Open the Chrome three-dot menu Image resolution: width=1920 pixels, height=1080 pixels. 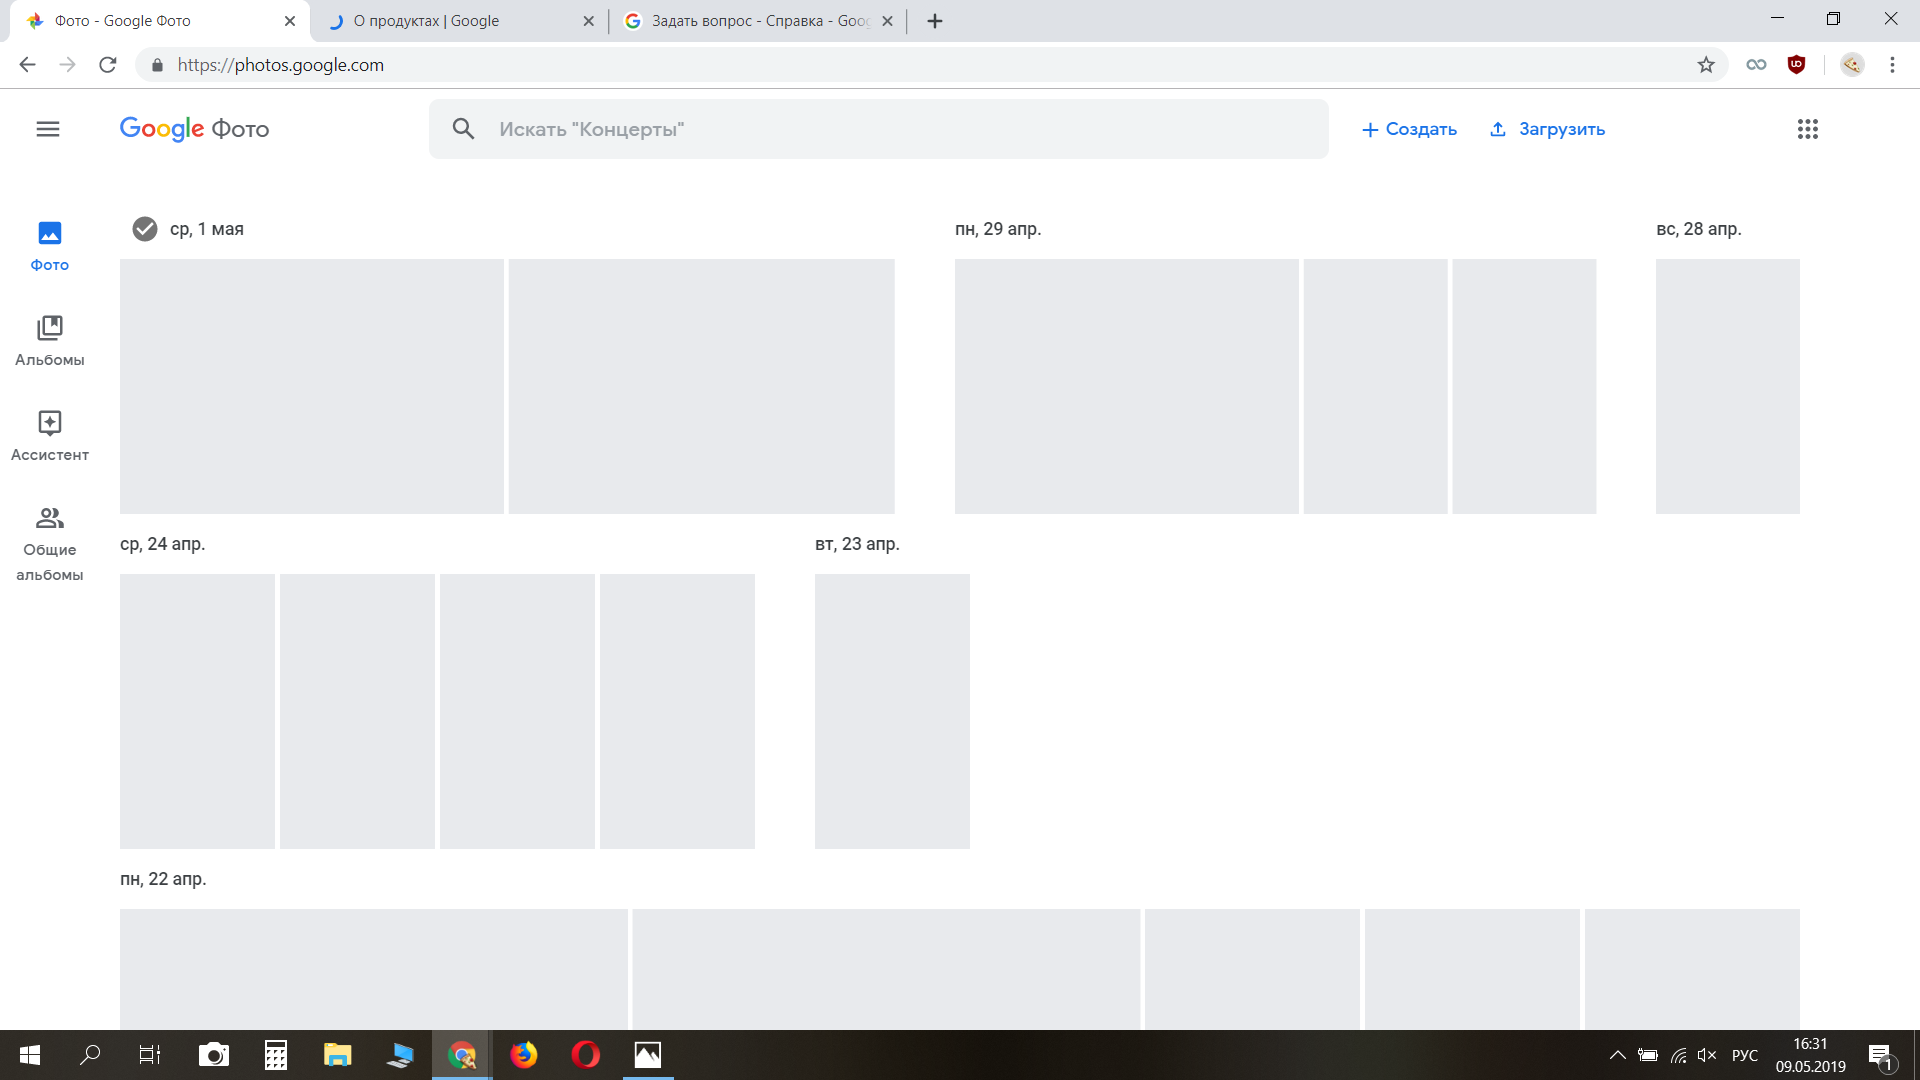[x=1892, y=65]
